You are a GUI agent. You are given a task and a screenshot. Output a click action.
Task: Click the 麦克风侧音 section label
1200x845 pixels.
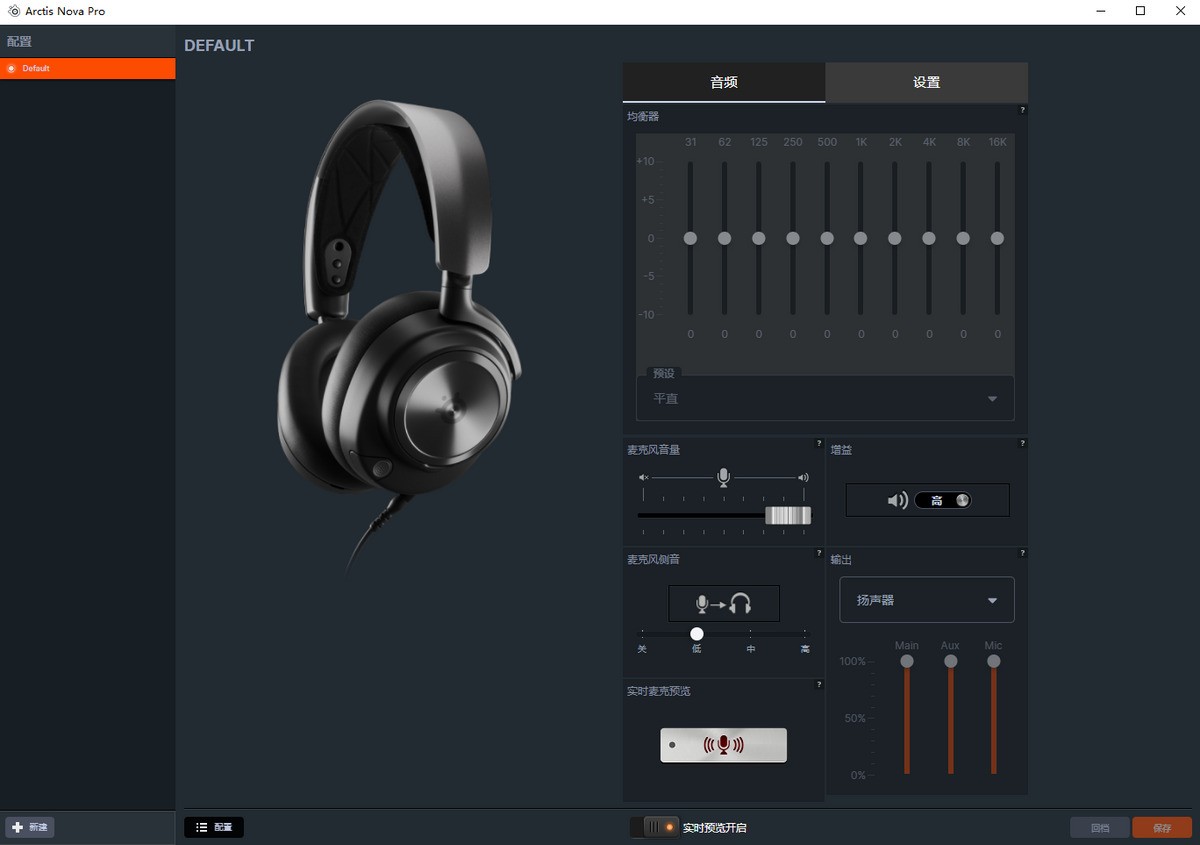pyautogui.click(x=653, y=559)
